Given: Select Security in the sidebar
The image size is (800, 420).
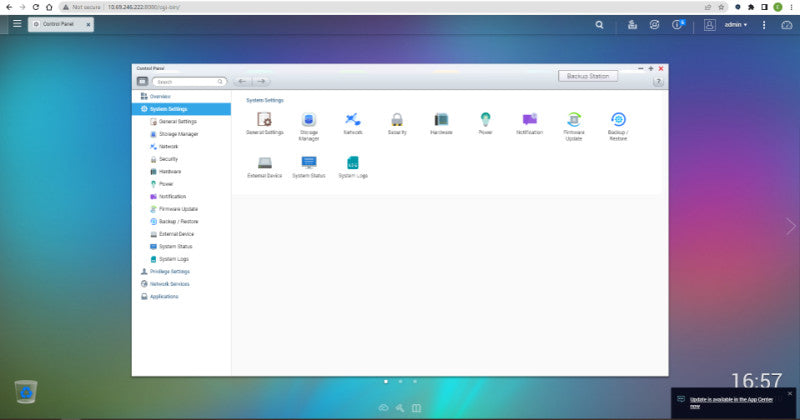Looking at the screenshot, I should [x=181, y=159].
